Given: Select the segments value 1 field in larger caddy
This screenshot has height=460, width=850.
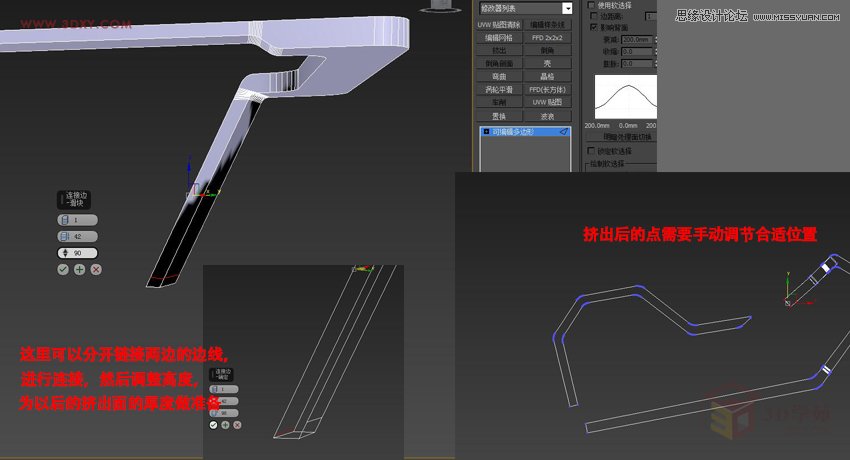Looking at the screenshot, I should click(x=78, y=220).
